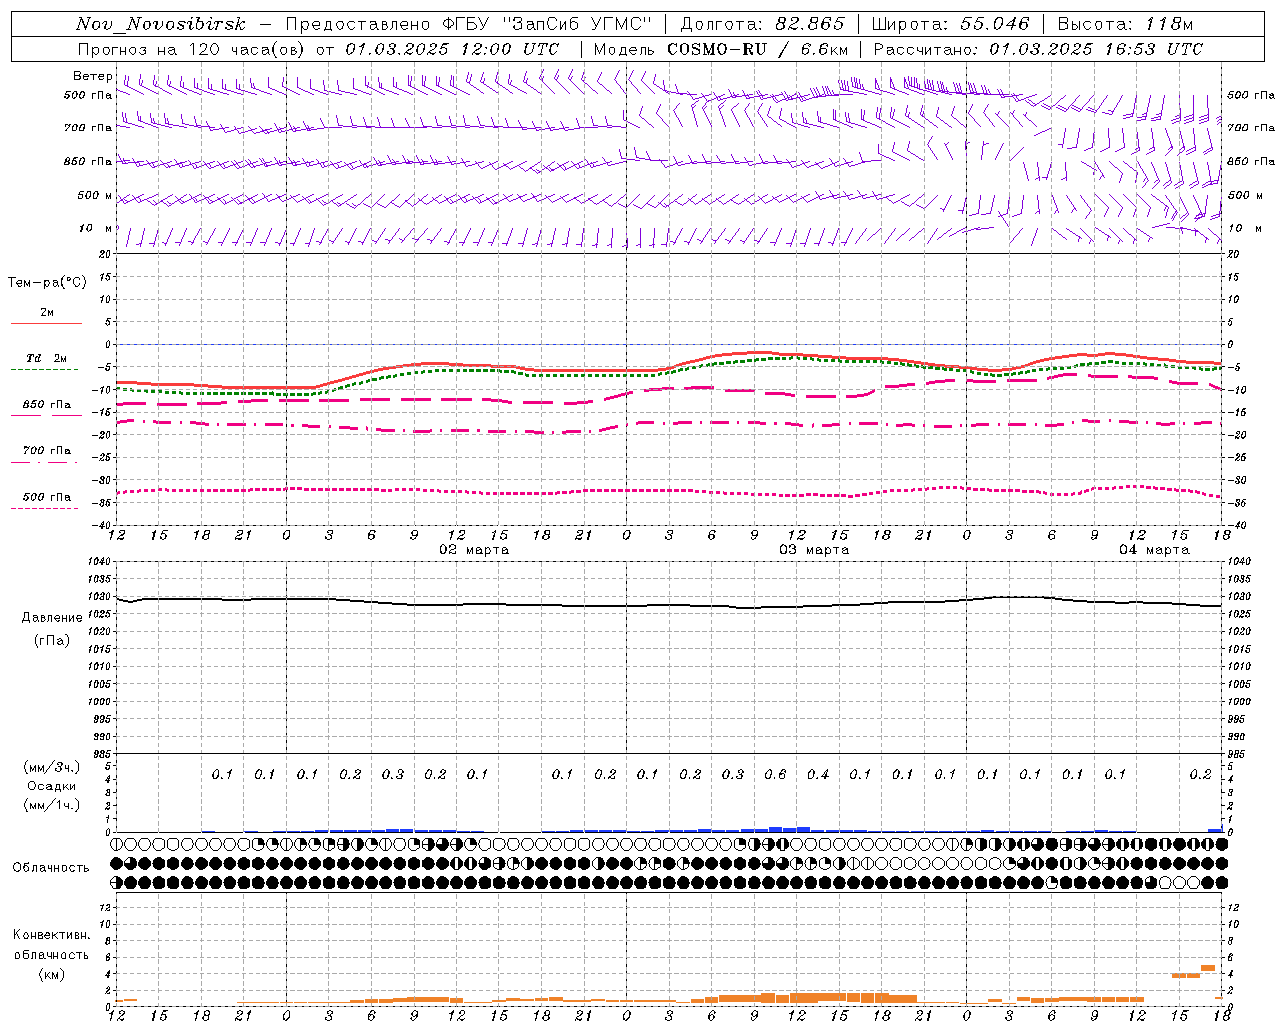Screen dimensions: 1280x1024
Task: Click the Конвективн. label at bottom left
Action: (x=51, y=935)
